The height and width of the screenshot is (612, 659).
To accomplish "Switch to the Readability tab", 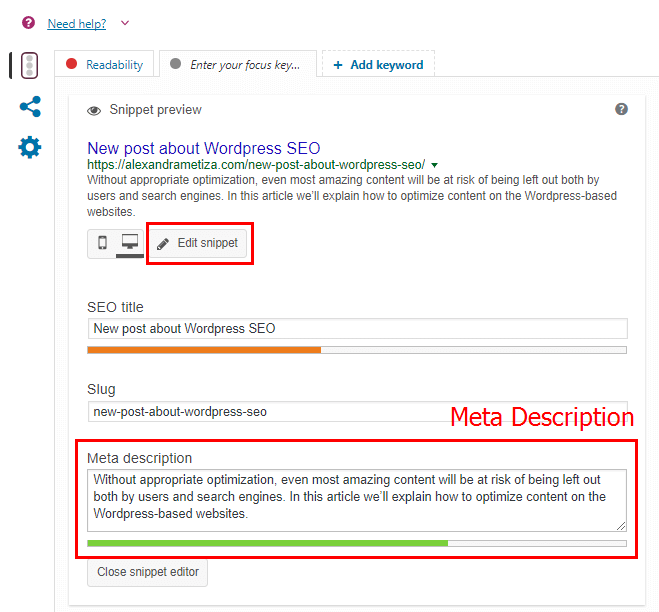I will pyautogui.click(x=104, y=64).
